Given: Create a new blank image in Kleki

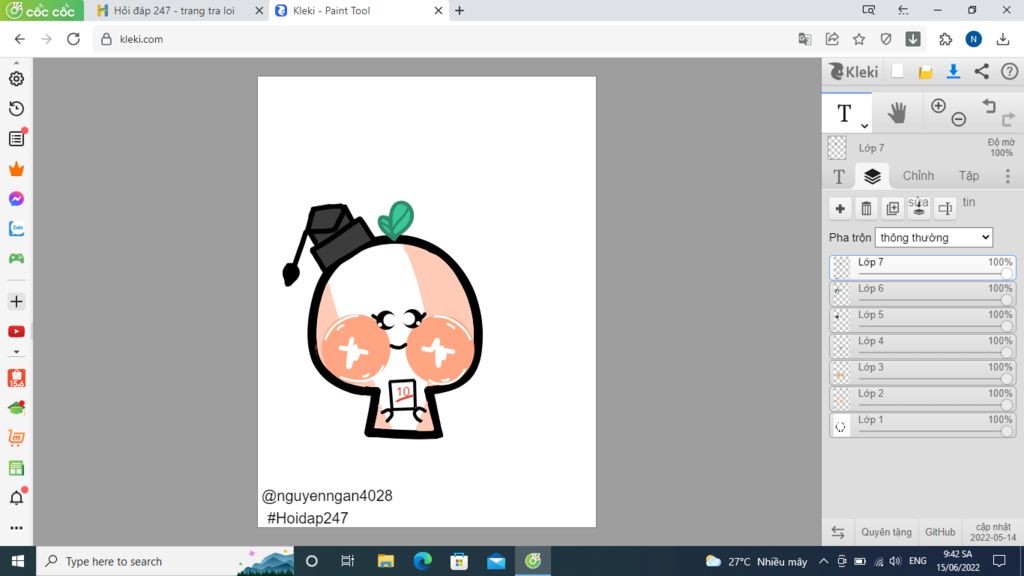Looking at the screenshot, I should (x=897, y=71).
